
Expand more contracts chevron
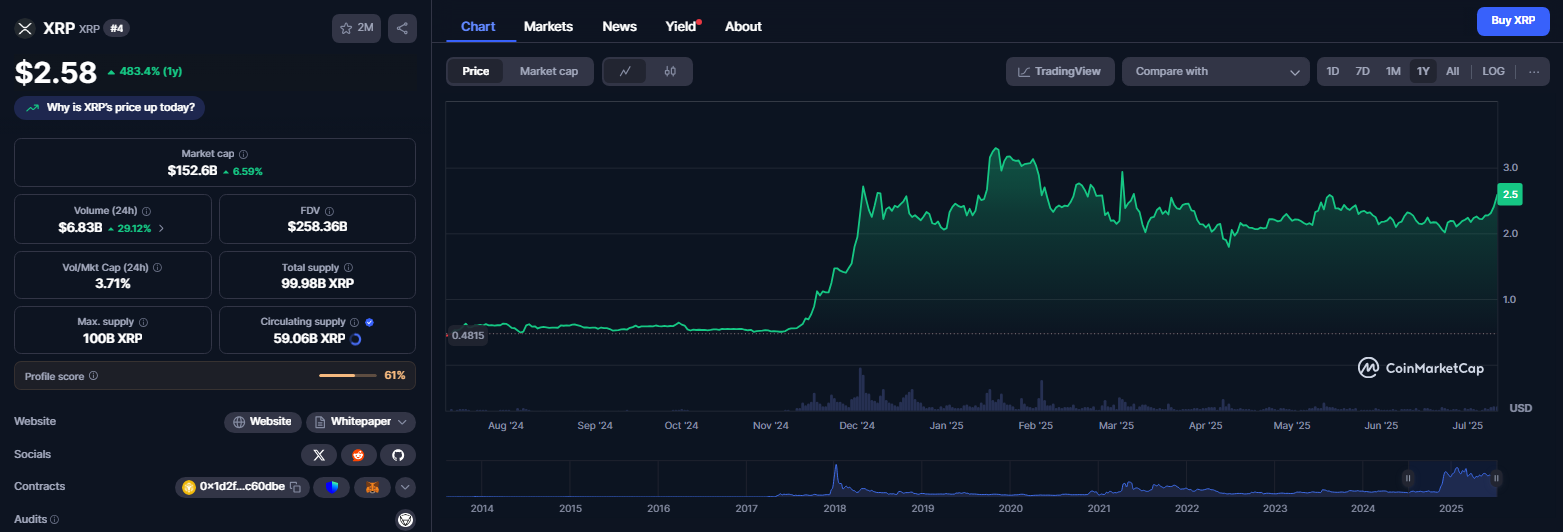405,487
